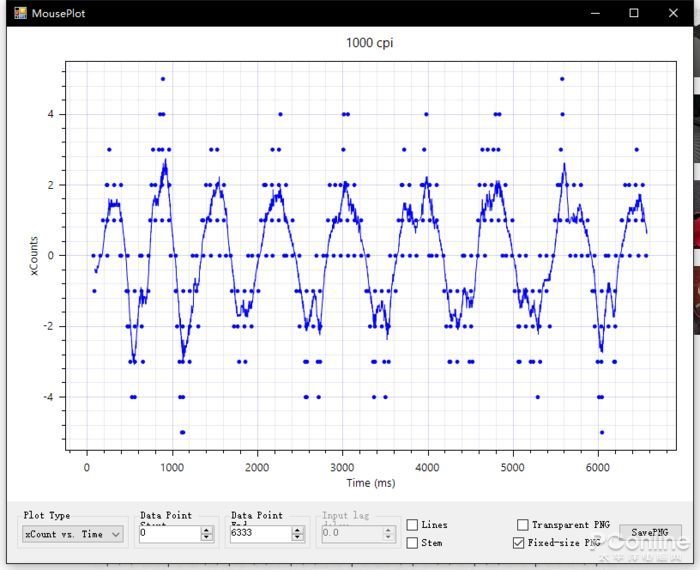Decrease Data Point End with down arrow

(297, 537)
